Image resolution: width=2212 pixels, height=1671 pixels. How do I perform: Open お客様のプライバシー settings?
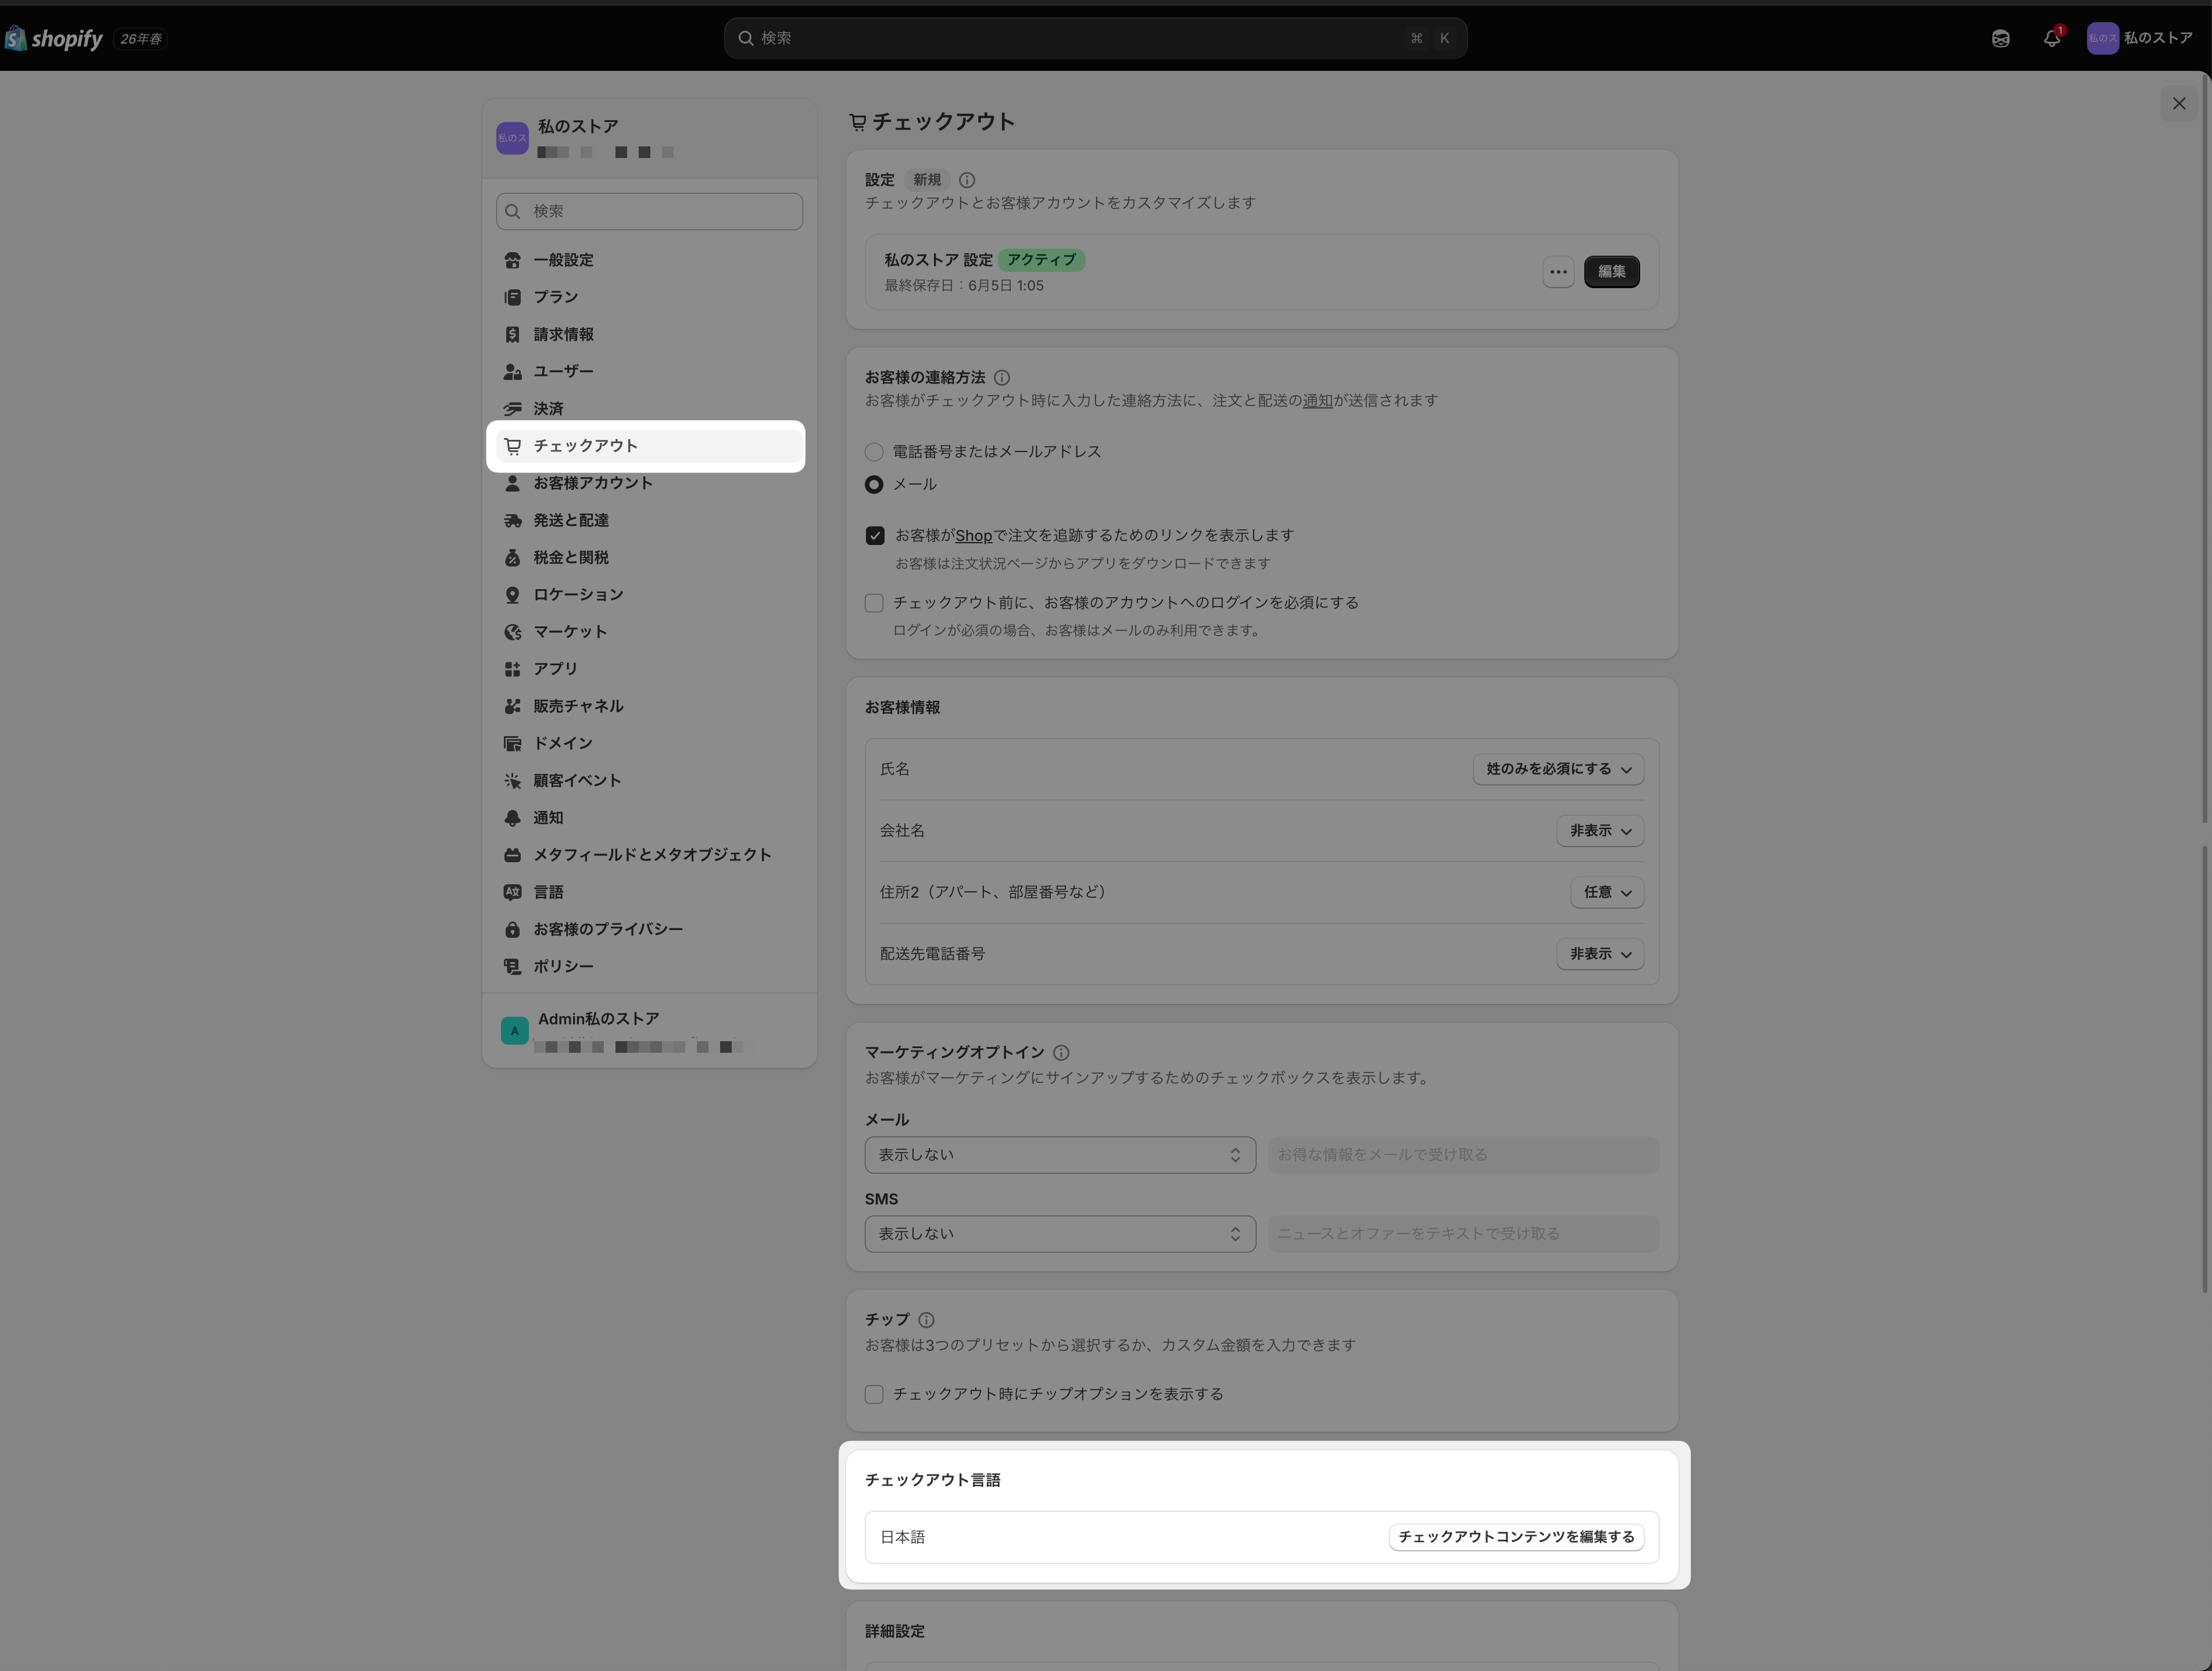(x=648, y=929)
